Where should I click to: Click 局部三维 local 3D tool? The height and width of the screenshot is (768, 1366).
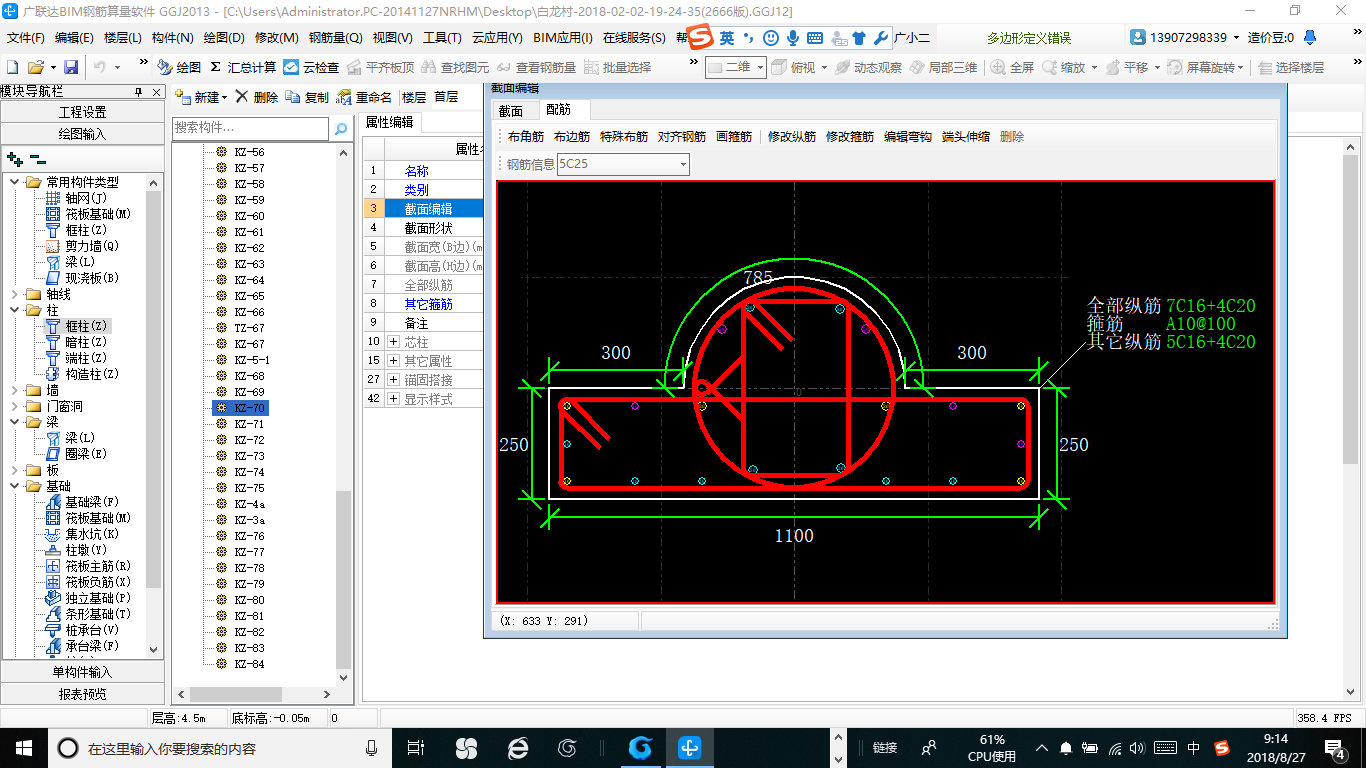[x=944, y=67]
